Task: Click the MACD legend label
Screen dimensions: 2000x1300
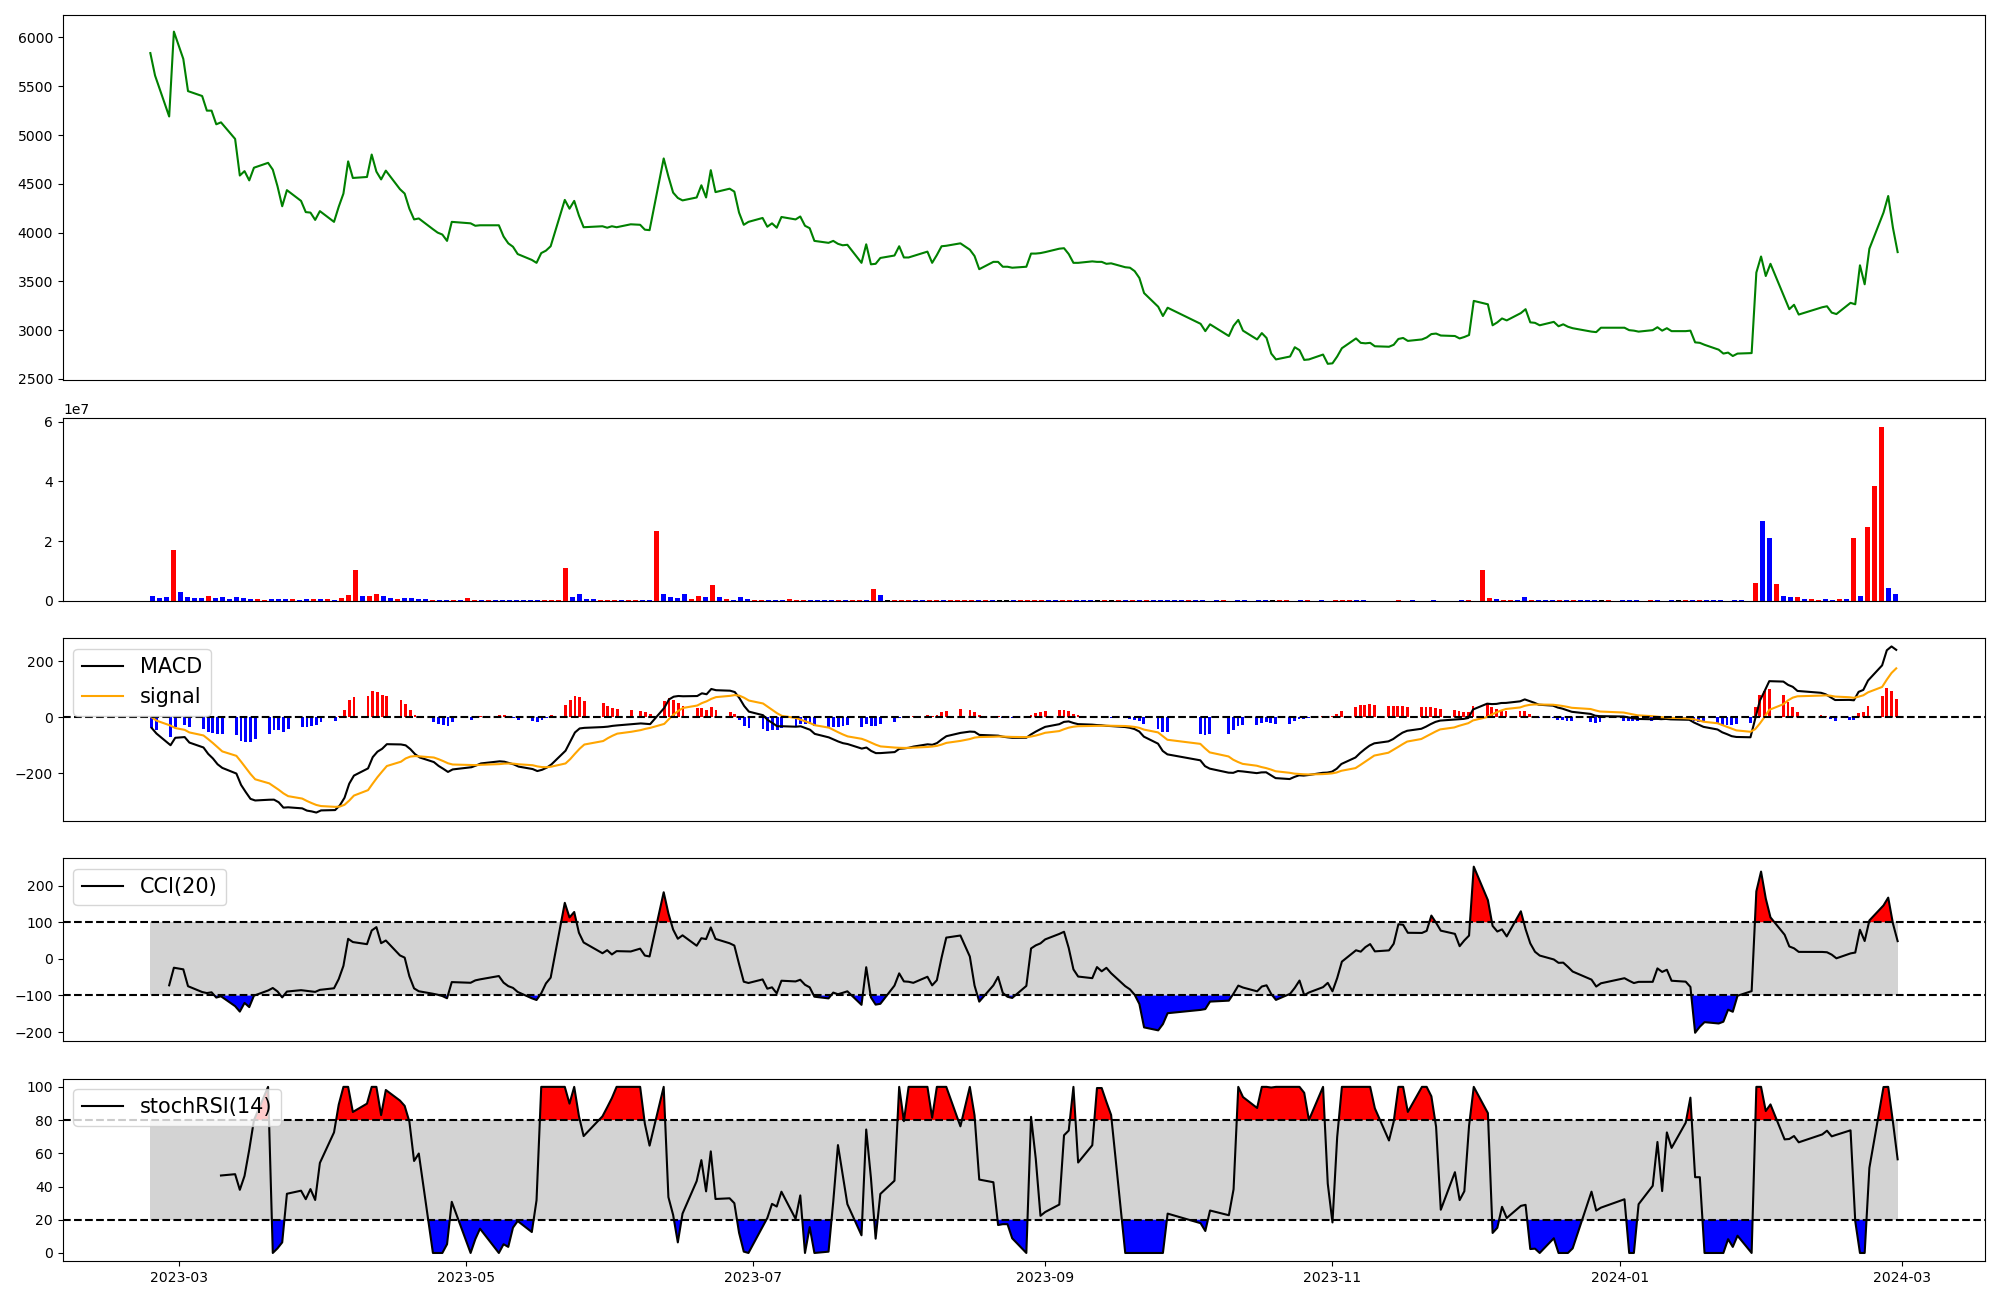Action: (170, 666)
